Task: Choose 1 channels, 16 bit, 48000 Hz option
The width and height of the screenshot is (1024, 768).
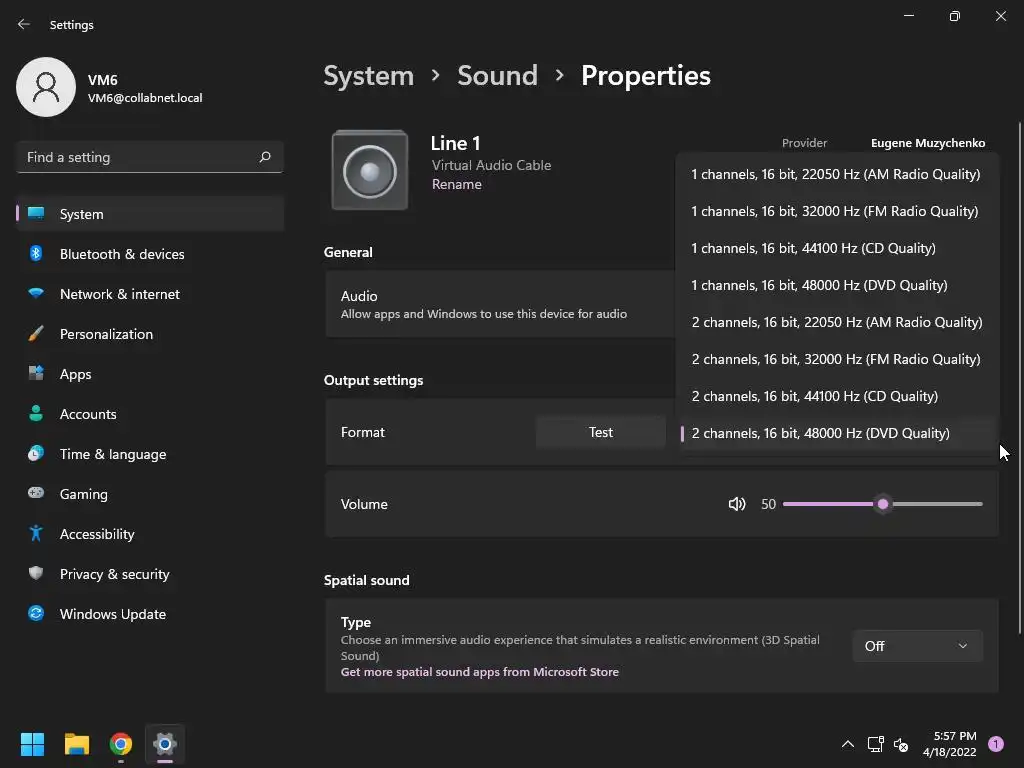Action: pos(819,285)
